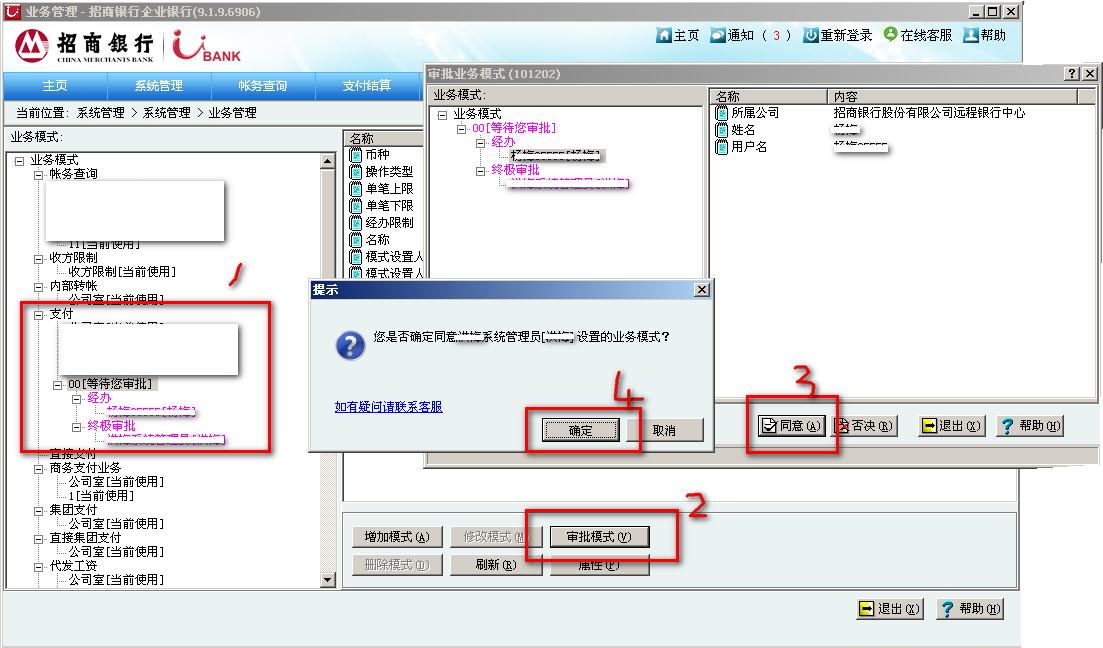
Task: Click the help question-mark in dialog title bar
Action: (1069, 74)
